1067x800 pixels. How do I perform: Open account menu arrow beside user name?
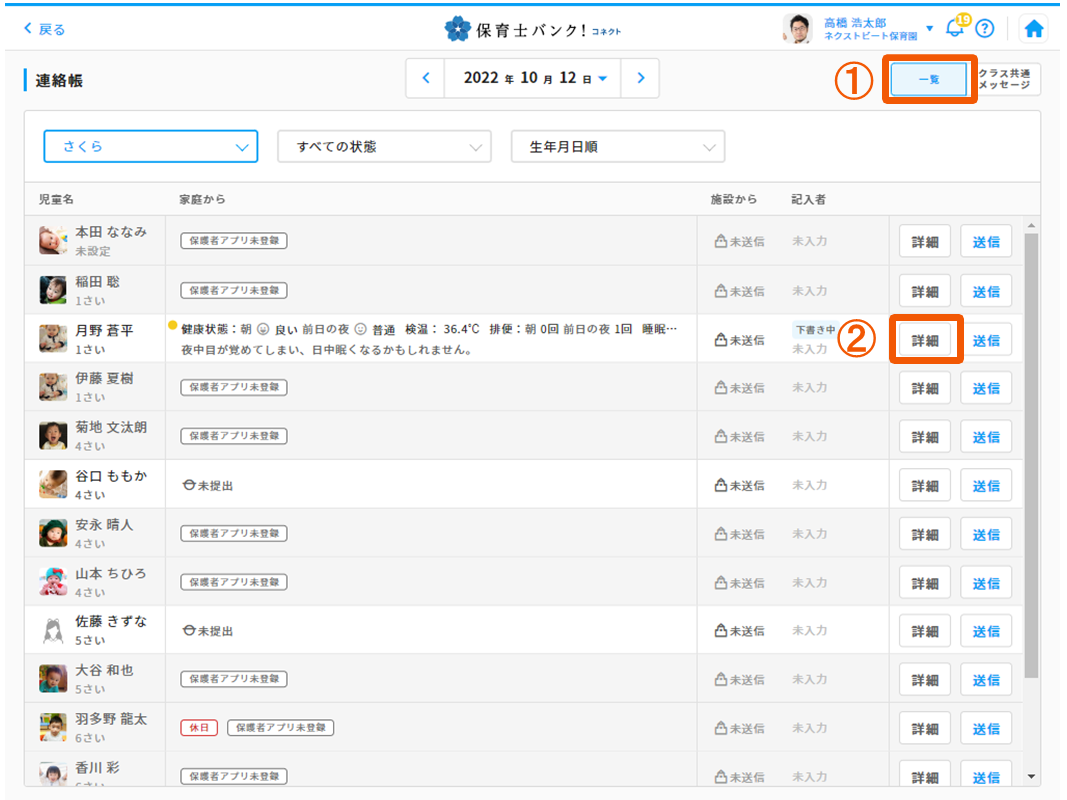[929, 28]
